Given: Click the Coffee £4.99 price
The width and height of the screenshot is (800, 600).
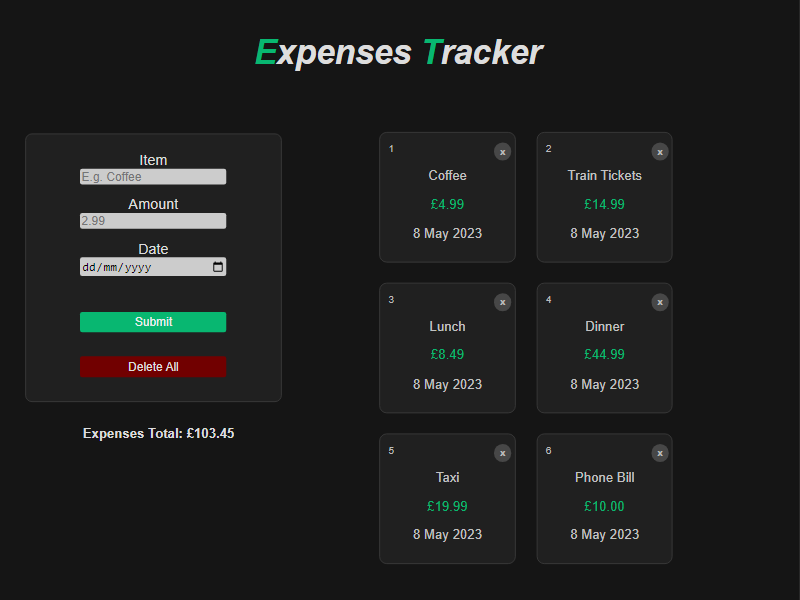Looking at the screenshot, I should tap(447, 205).
